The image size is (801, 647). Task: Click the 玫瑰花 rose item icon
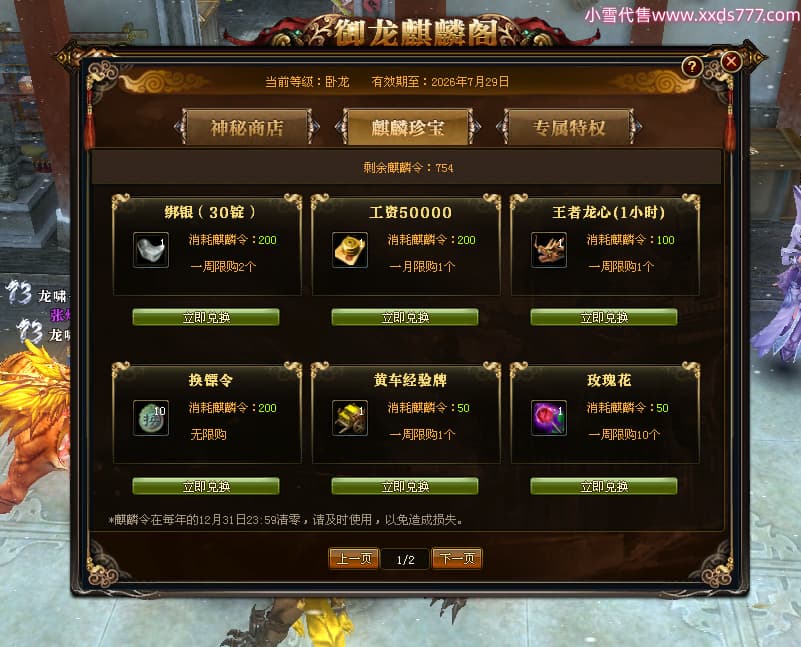[549, 418]
